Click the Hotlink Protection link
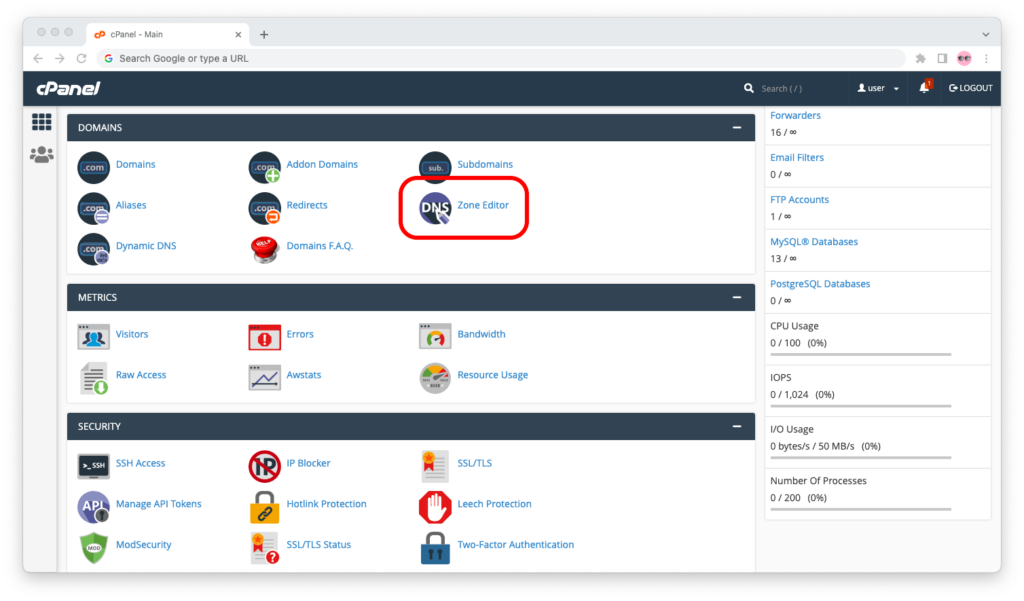Viewport: 1024px width, 601px height. [326, 504]
